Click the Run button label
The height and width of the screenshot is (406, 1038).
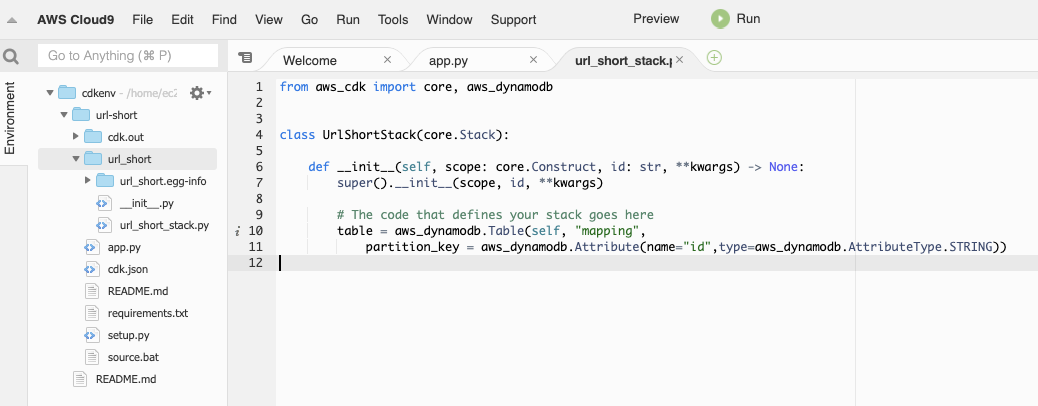[x=749, y=19]
